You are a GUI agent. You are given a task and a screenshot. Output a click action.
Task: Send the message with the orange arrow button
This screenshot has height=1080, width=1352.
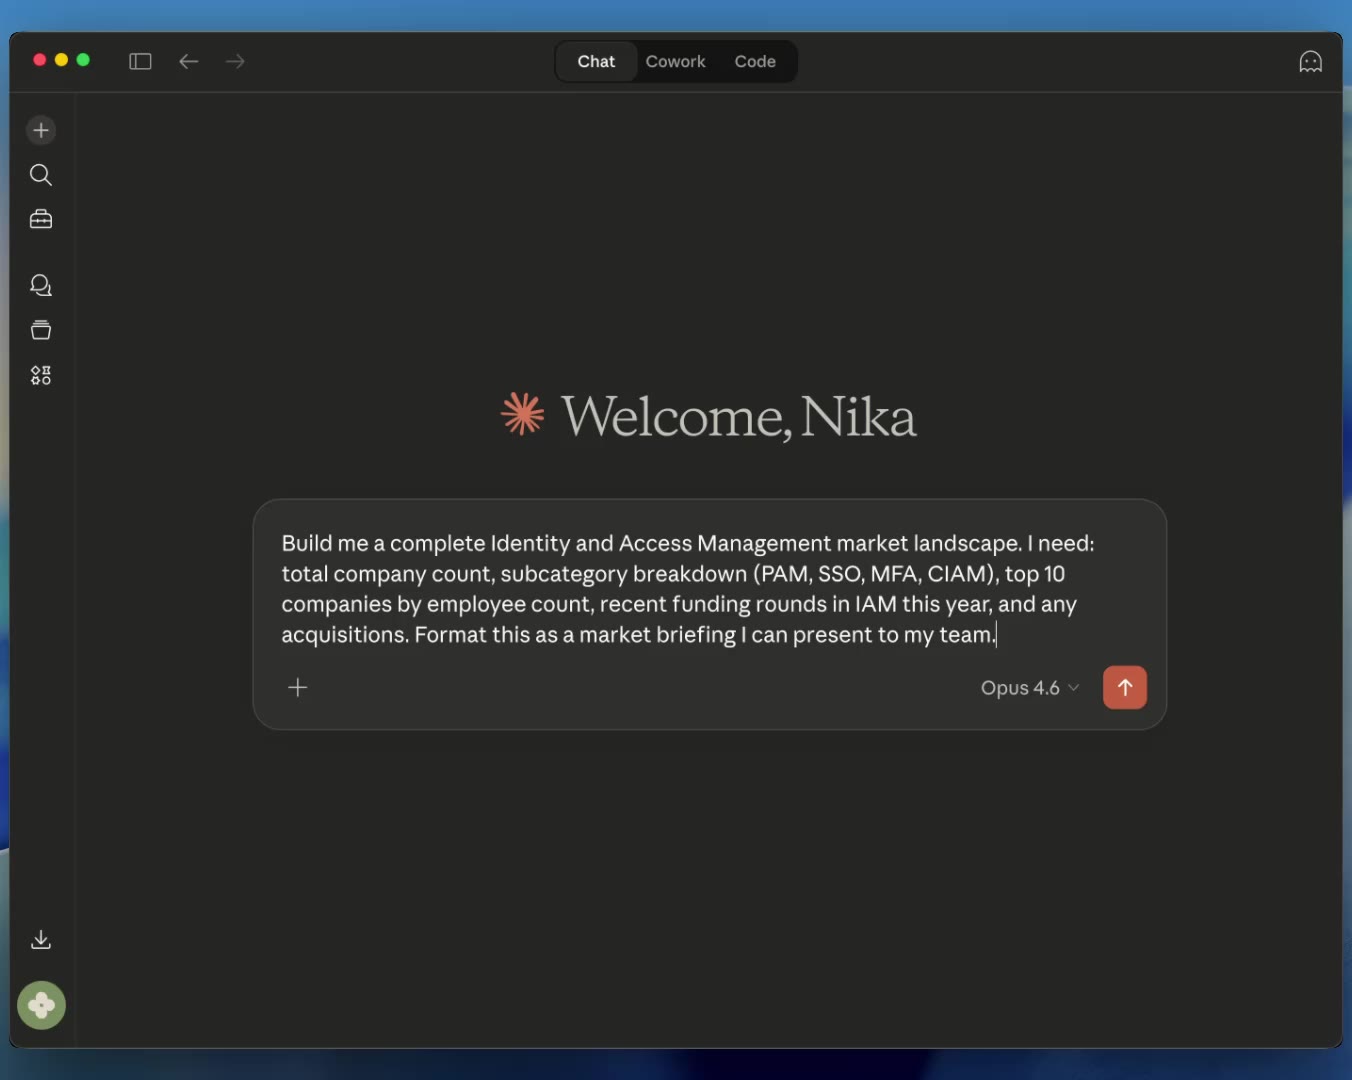(x=1124, y=688)
